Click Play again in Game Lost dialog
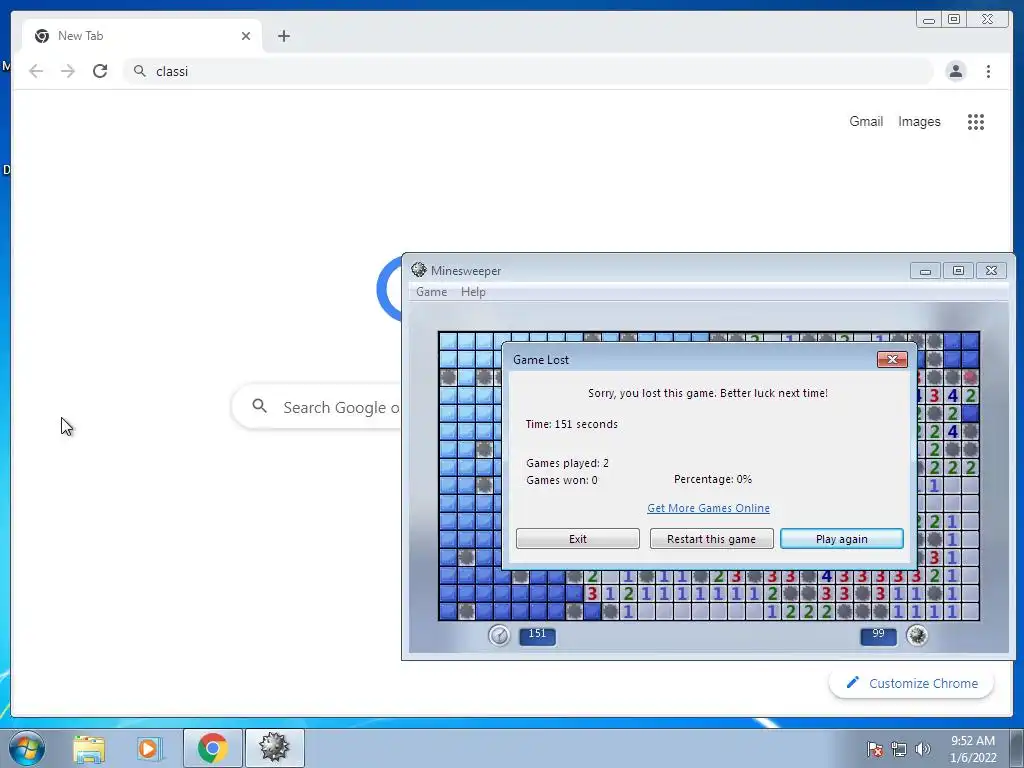 coord(841,539)
